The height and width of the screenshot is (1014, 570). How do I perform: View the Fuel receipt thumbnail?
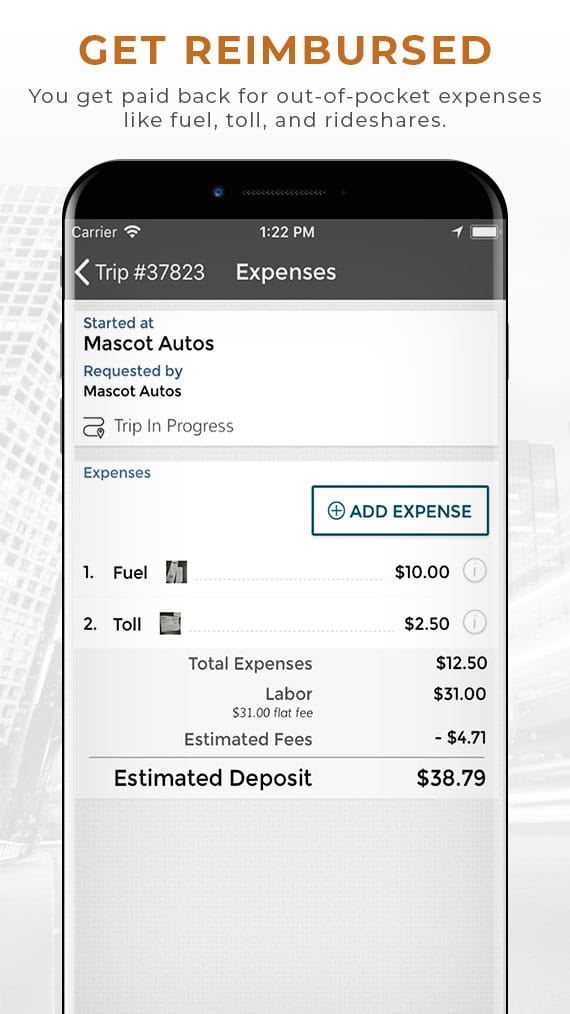[176, 572]
